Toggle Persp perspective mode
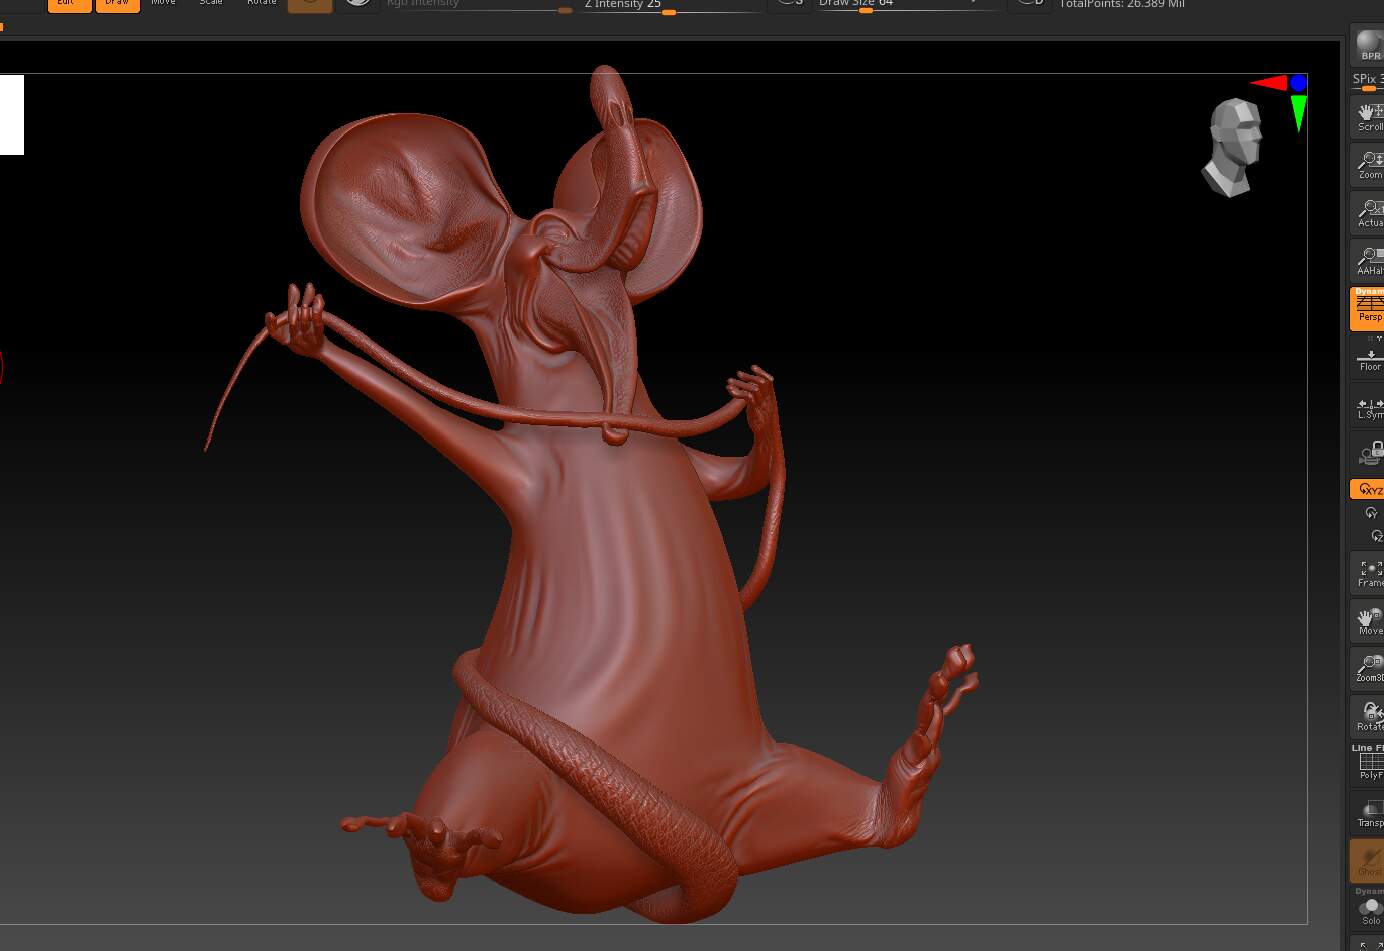This screenshot has height=951, width=1384. coord(1368,308)
